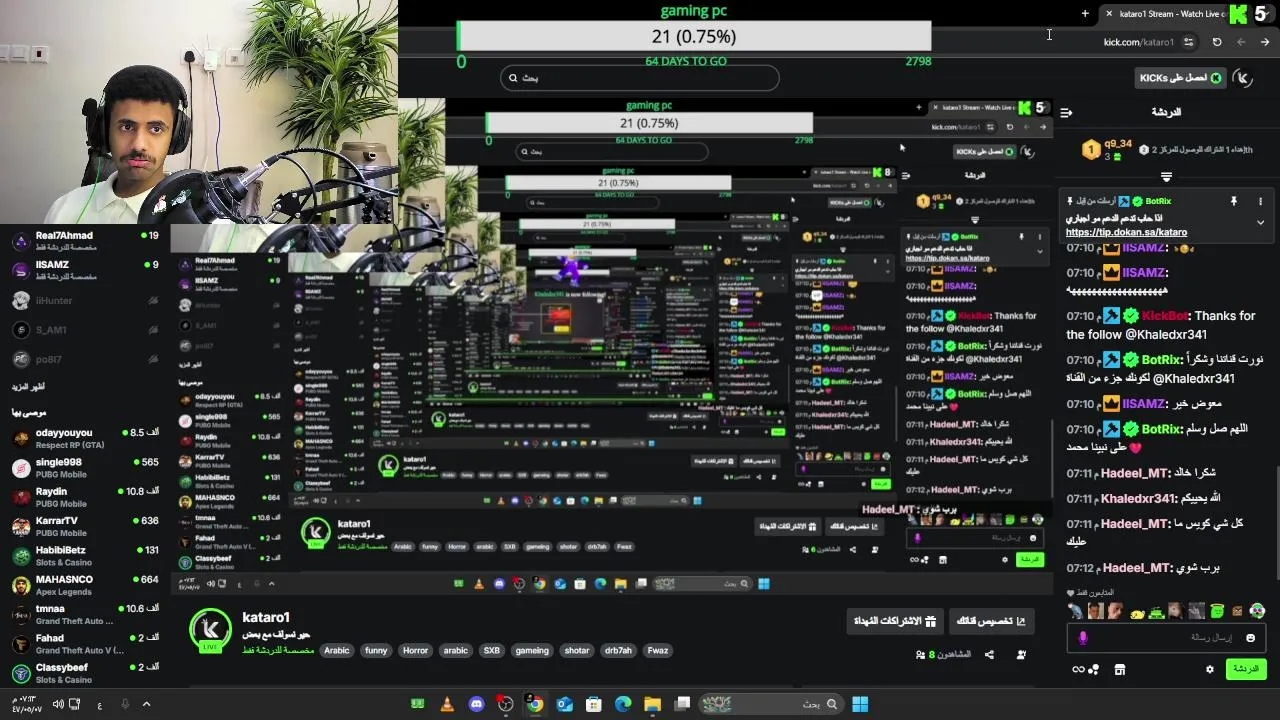This screenshot has width=1280, height=720.
Task: Select the Horror tag
Action: click(415, 651)
